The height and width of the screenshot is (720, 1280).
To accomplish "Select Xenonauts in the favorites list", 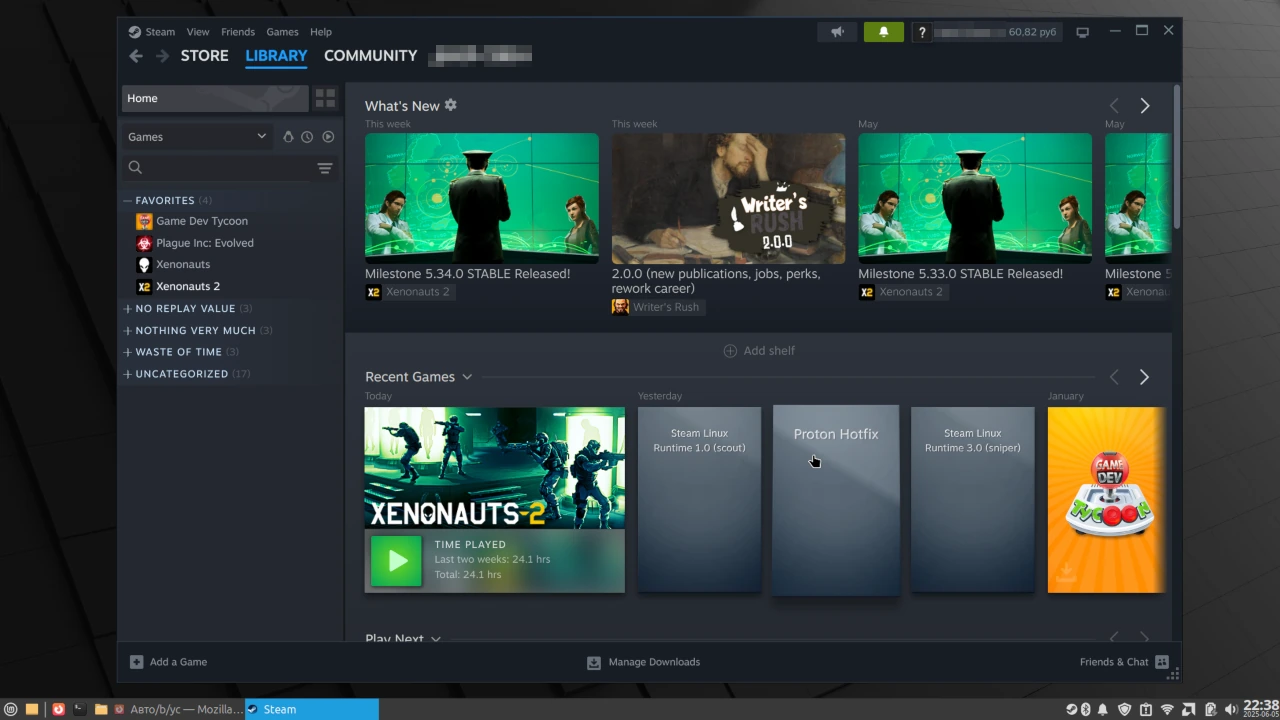I will [x=183, y=265].
